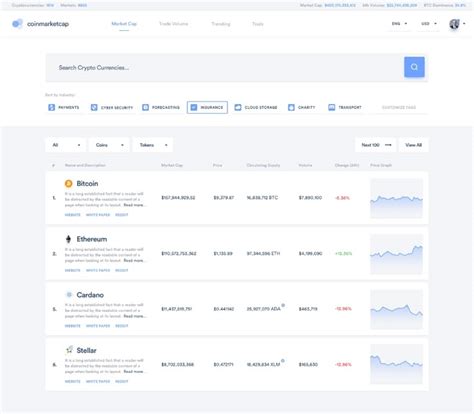Open the USD currency dropdown
474x414 pixels.
tap(429, 24)
